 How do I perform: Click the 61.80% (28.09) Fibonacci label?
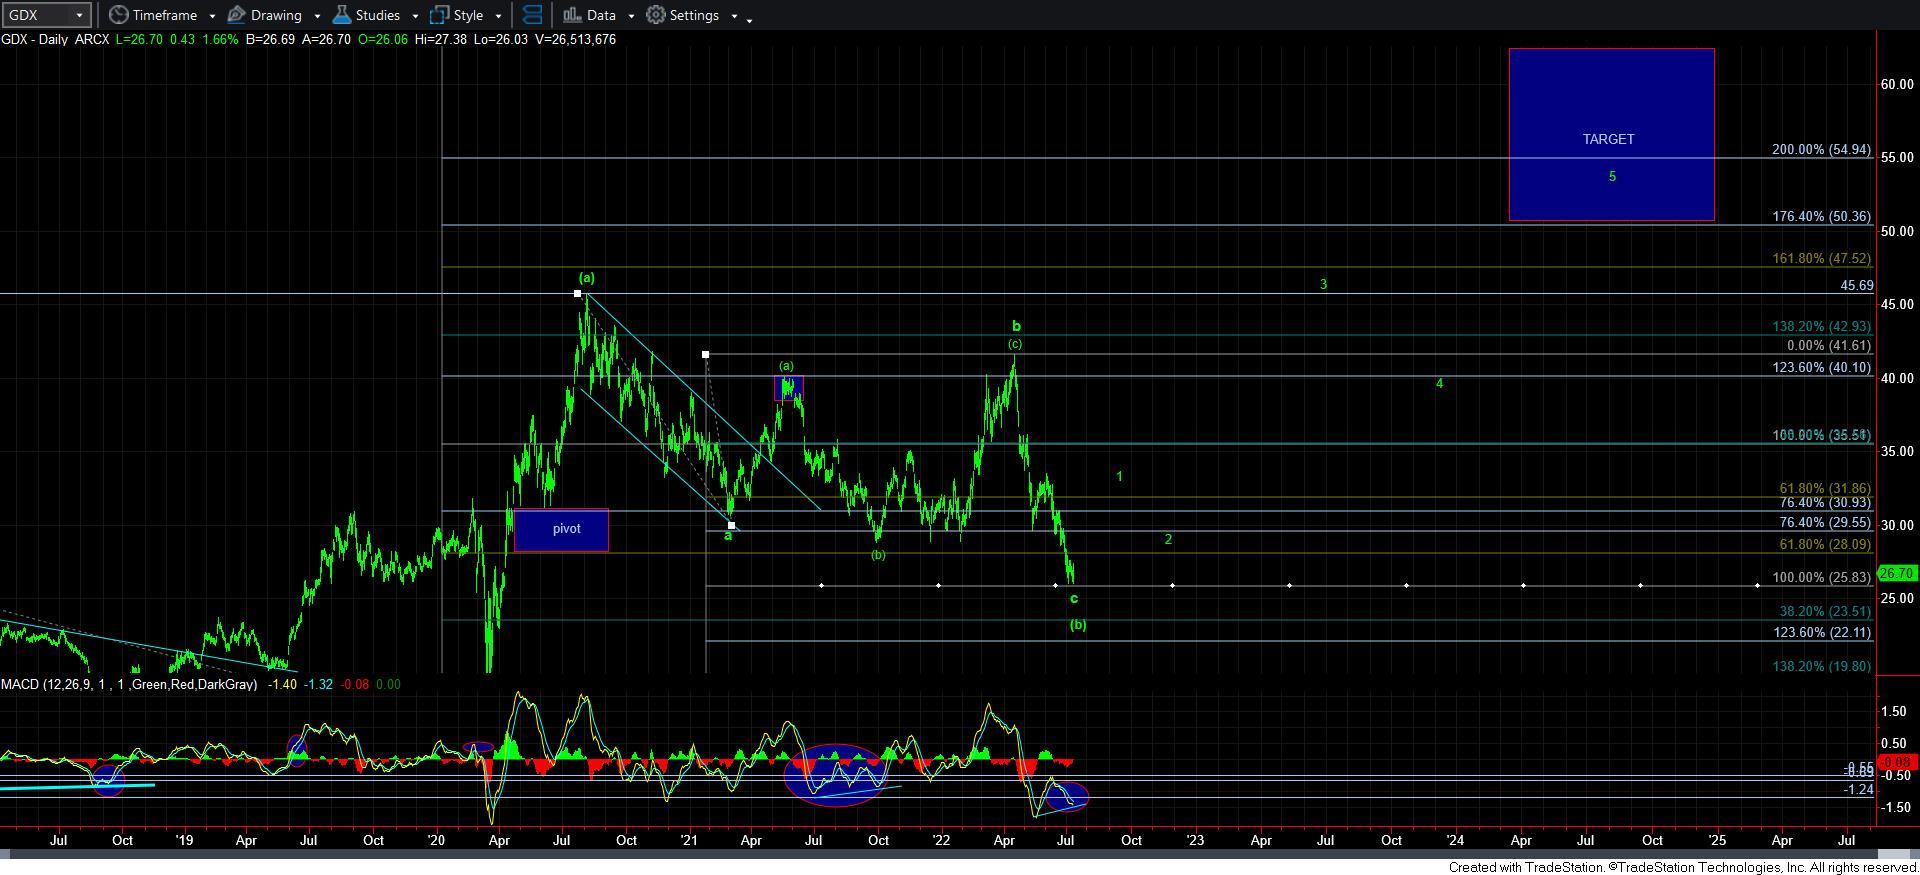[1825, 544]
